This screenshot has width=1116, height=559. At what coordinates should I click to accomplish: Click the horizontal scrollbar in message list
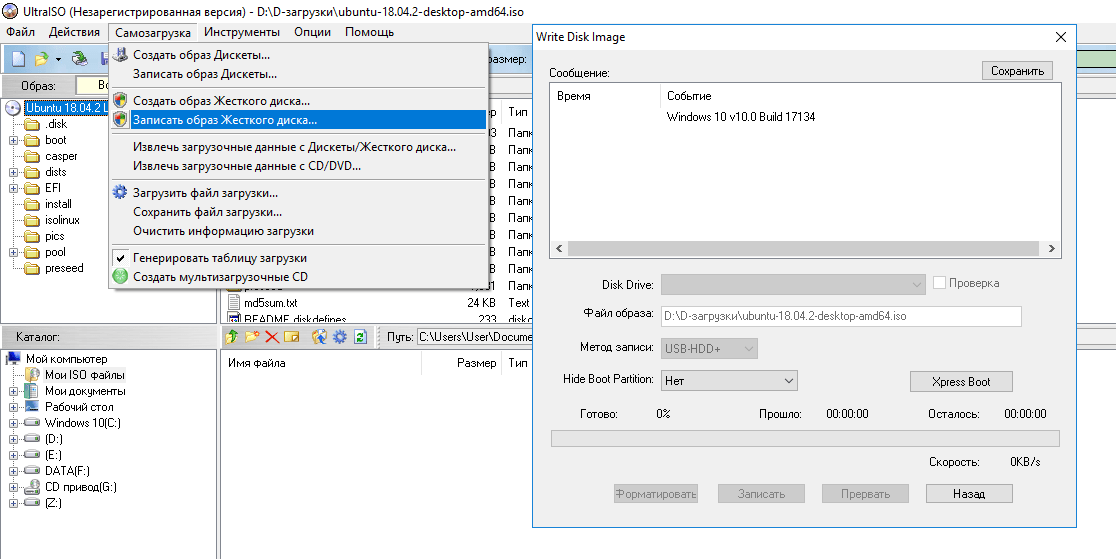pyautogui.click(x=805, y=248)
